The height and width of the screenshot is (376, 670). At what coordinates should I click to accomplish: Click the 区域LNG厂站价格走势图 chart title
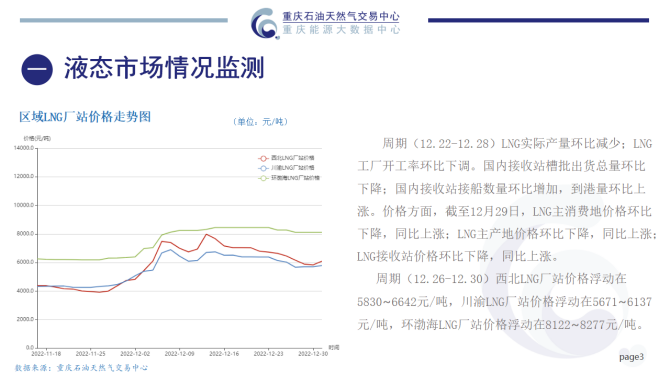pos(85,117)
